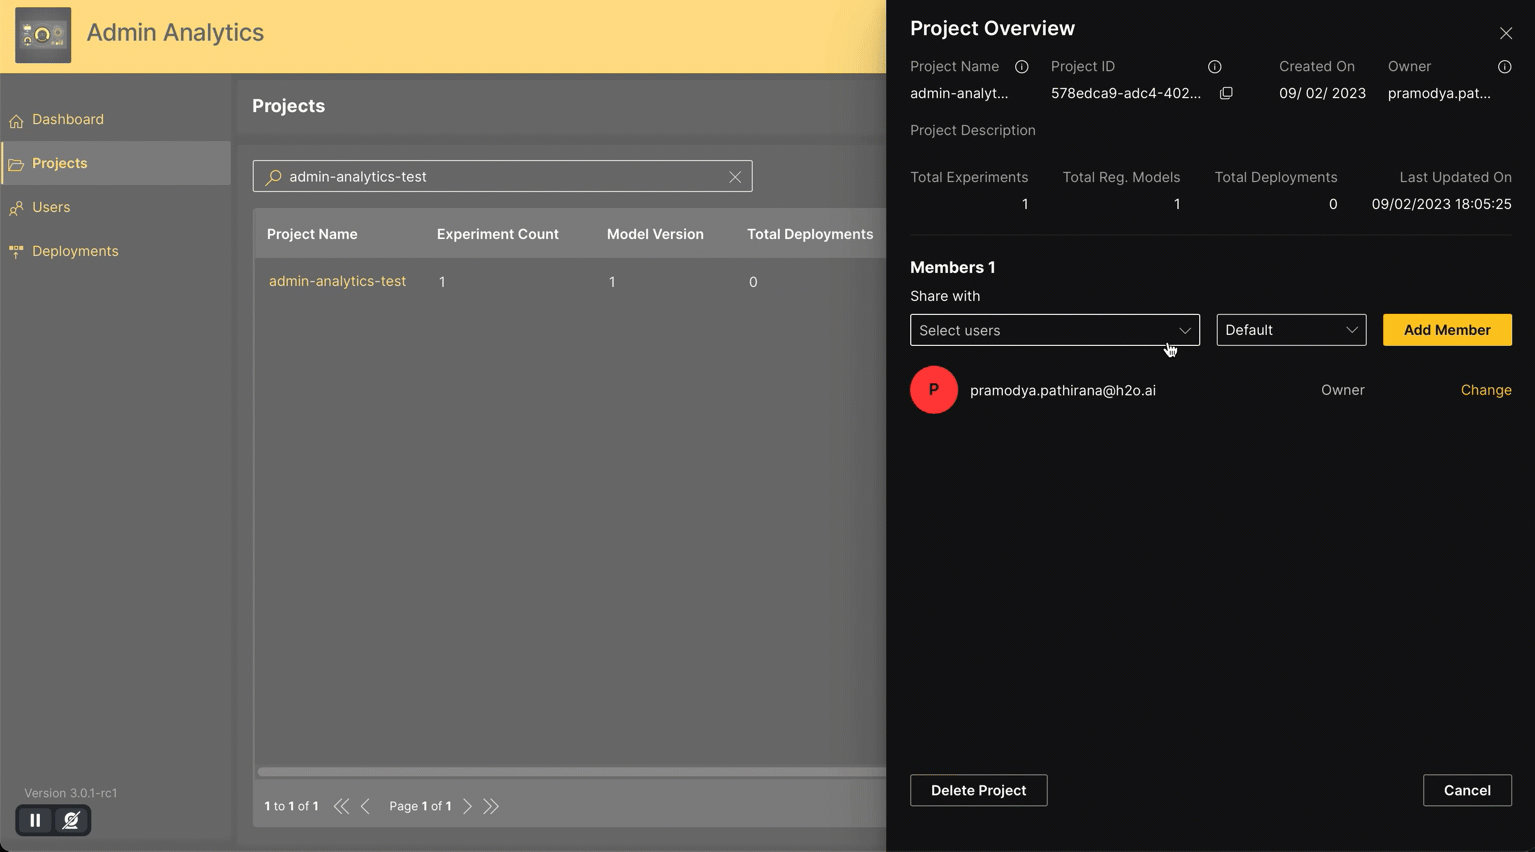This screenshot has width=1535, height=852.
Task: Click the Delete Project button
Action: 978,790
